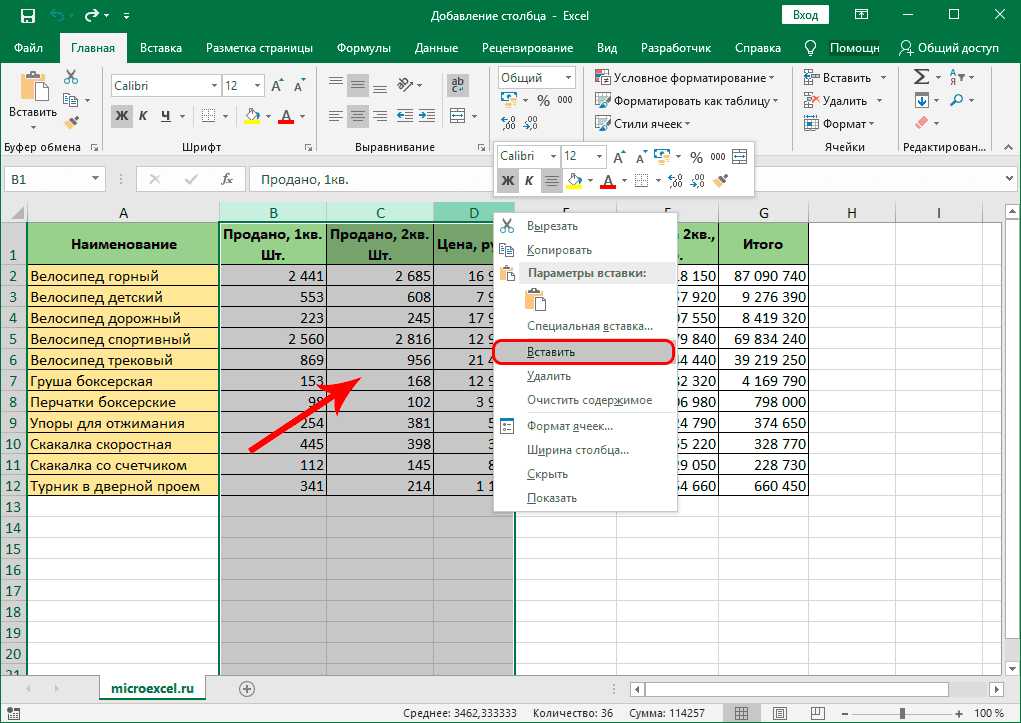The height and width of the screenshot is (723, 1021).
Task: Click the Вход button in title bar
Action: click(804, 15)
